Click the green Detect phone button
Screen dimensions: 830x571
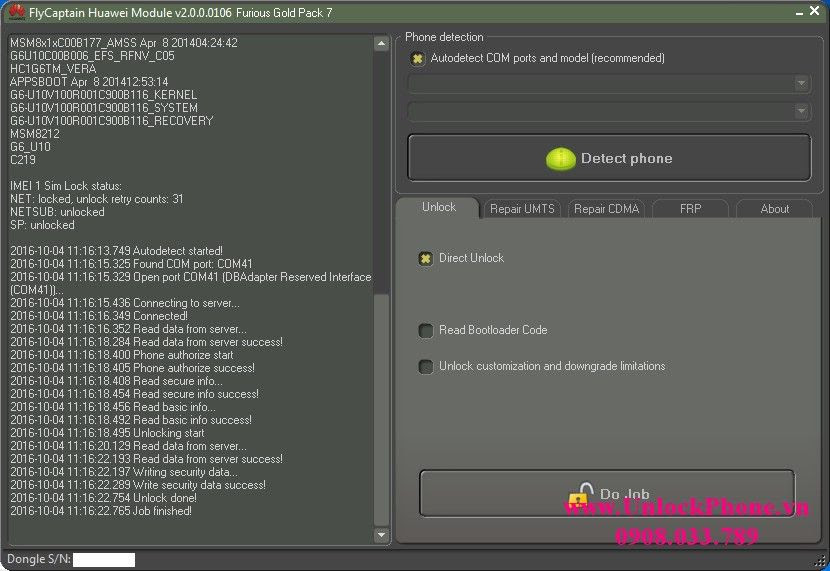(609, 158)
